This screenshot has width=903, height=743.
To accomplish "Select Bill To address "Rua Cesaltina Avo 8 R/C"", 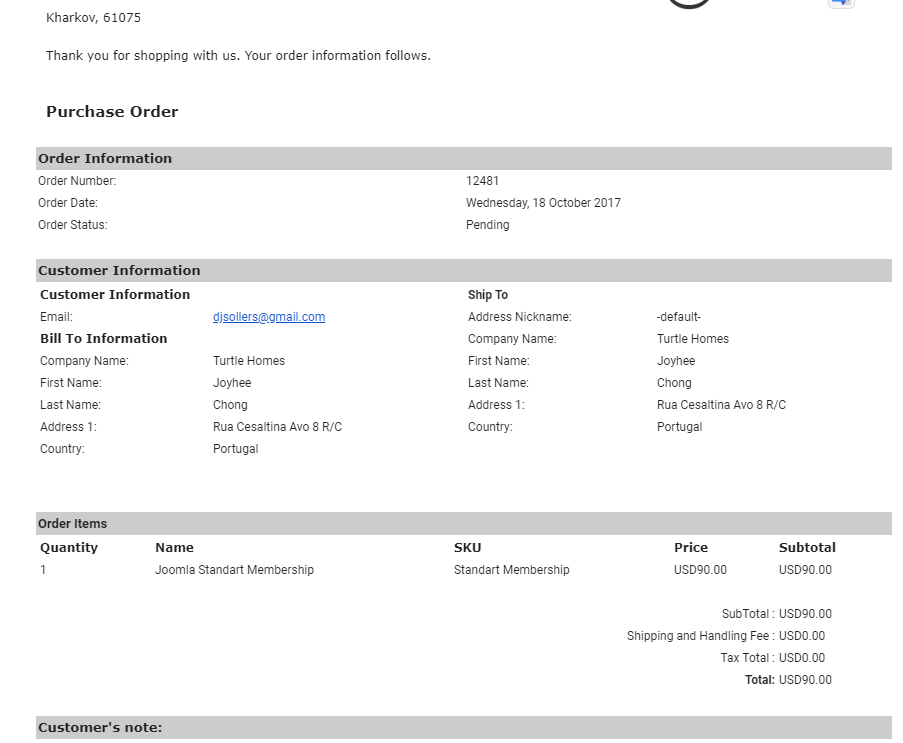I will (278, 427).
